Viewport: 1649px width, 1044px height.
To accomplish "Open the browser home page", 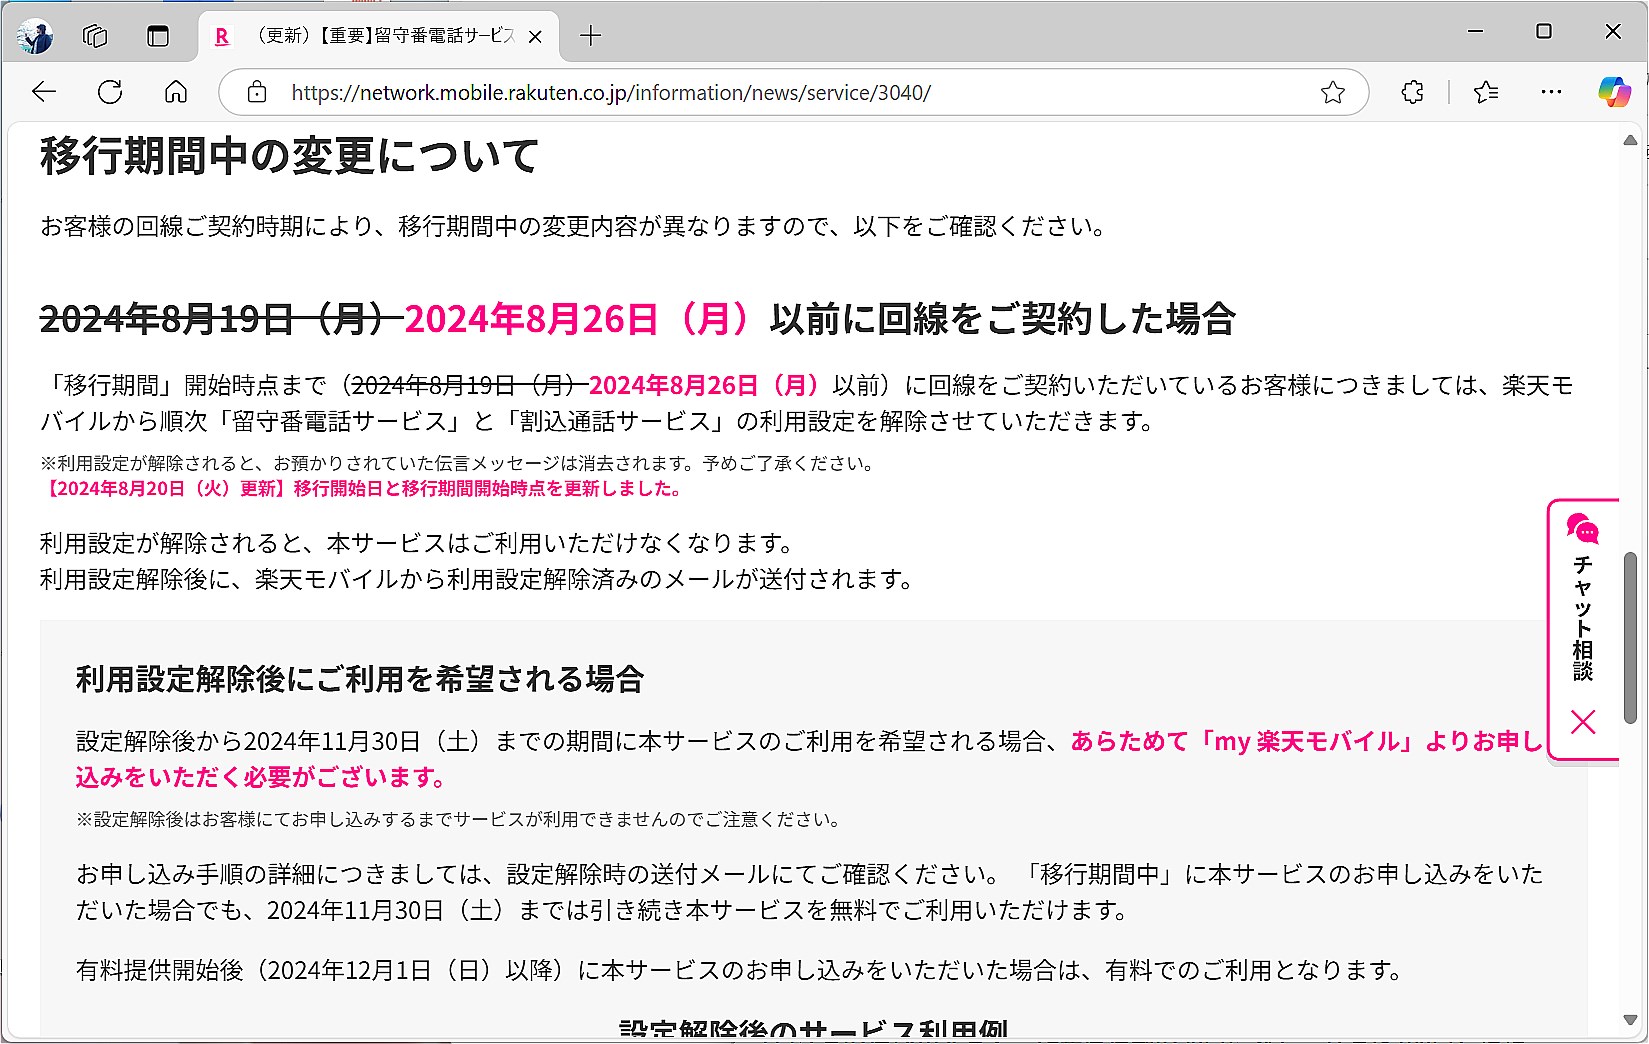I will coord(176,92).
